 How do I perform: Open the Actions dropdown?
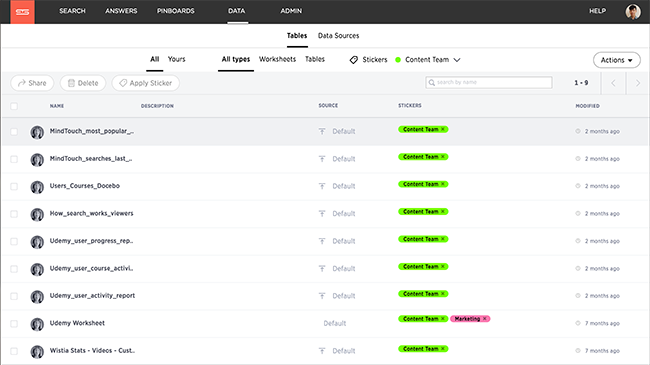tap(617, 60)
